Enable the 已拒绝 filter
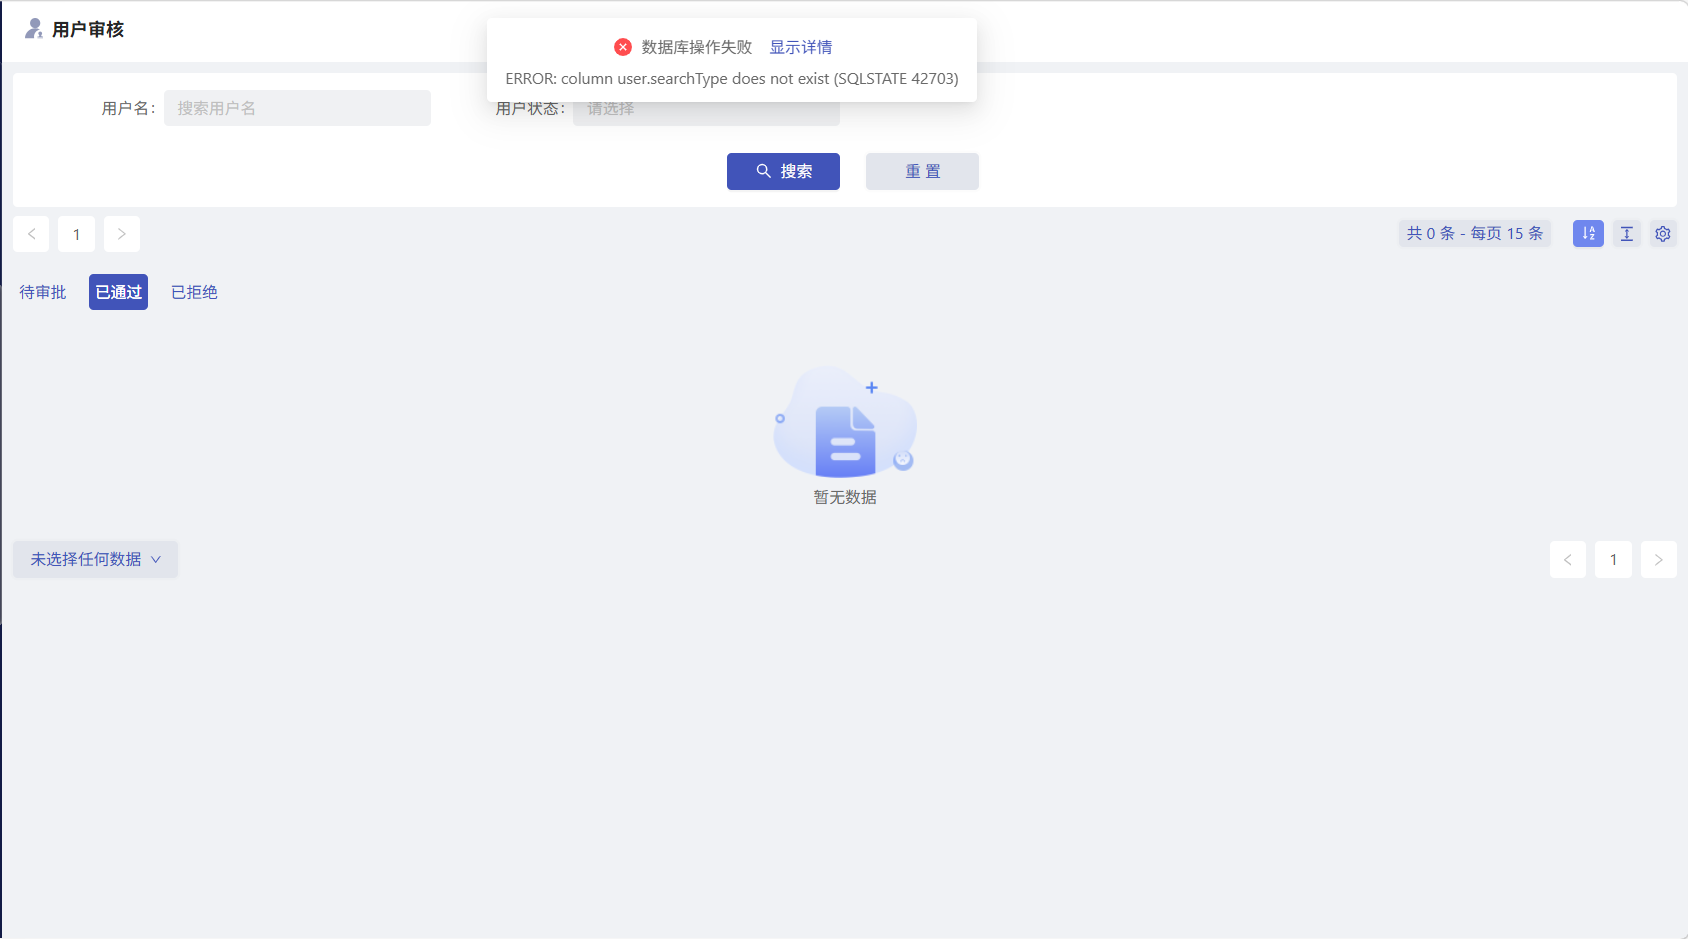The height and width of the screenshot is (939, 1688). click(193, 291)
